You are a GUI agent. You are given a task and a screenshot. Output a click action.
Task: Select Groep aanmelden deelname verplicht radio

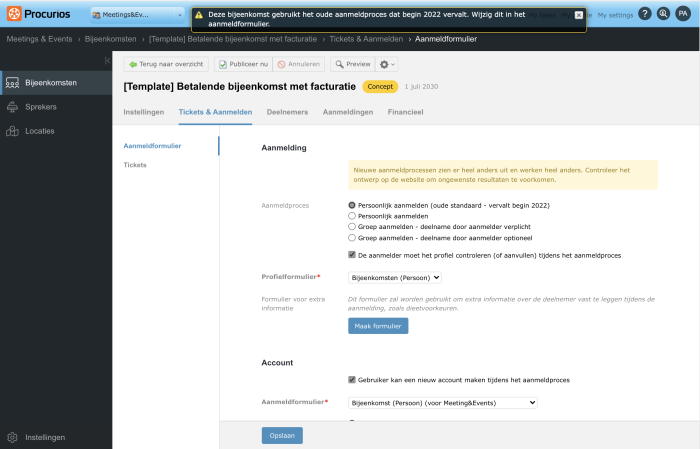[x=352, y=227]
